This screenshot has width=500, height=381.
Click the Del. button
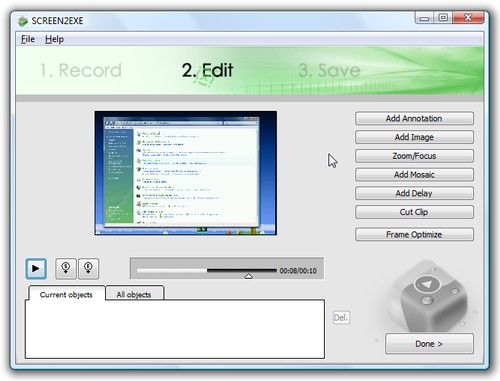(x=341, y=317)
